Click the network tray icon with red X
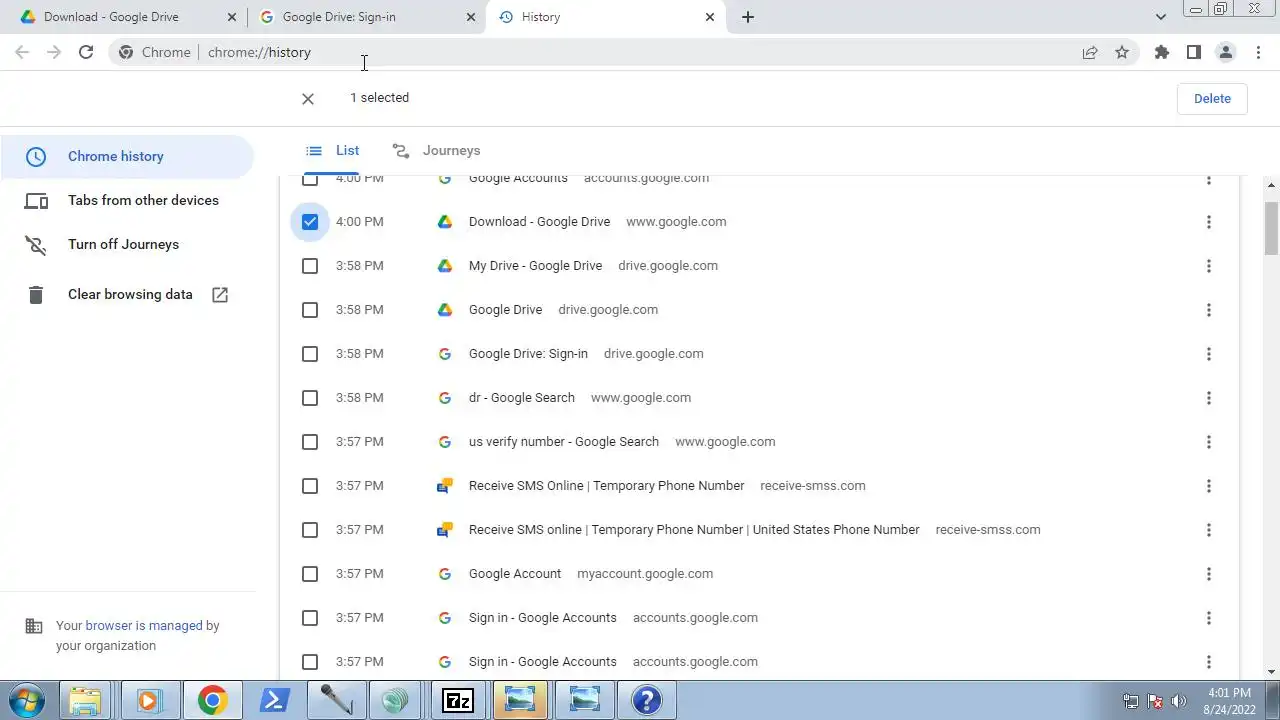 click(1155, 701)
